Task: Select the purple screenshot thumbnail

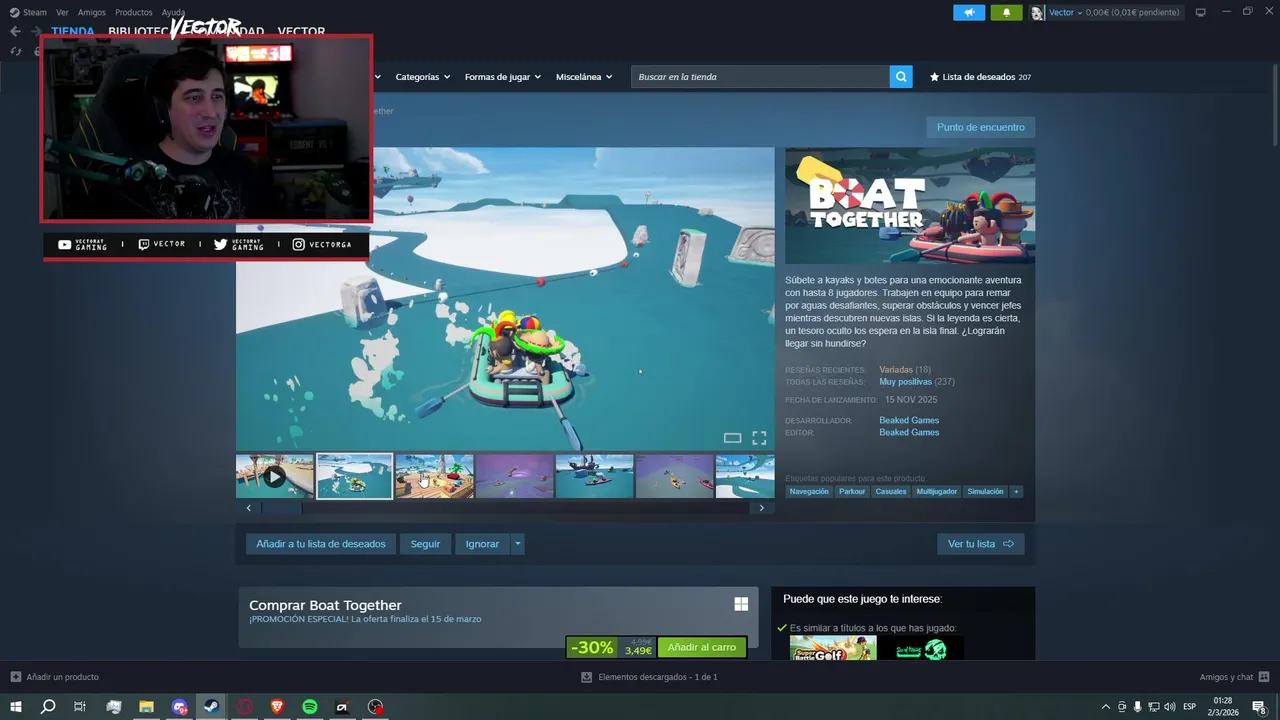Action: tap(514, 476)
